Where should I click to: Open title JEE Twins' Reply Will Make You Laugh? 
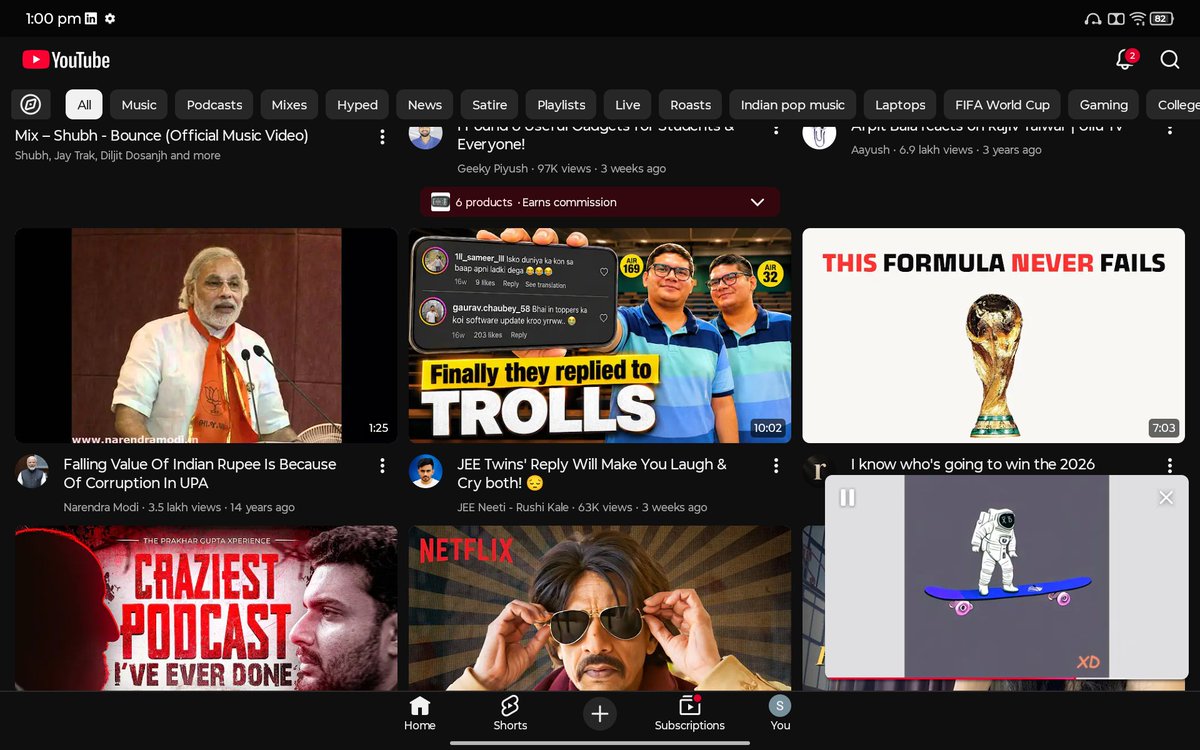click(x=592, y=474)
